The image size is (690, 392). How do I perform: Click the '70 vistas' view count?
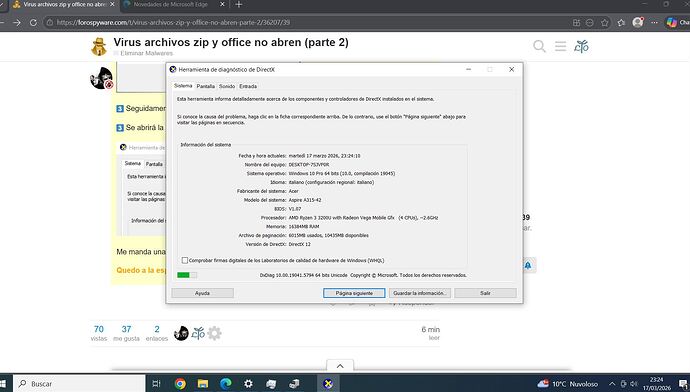point(99,333)
